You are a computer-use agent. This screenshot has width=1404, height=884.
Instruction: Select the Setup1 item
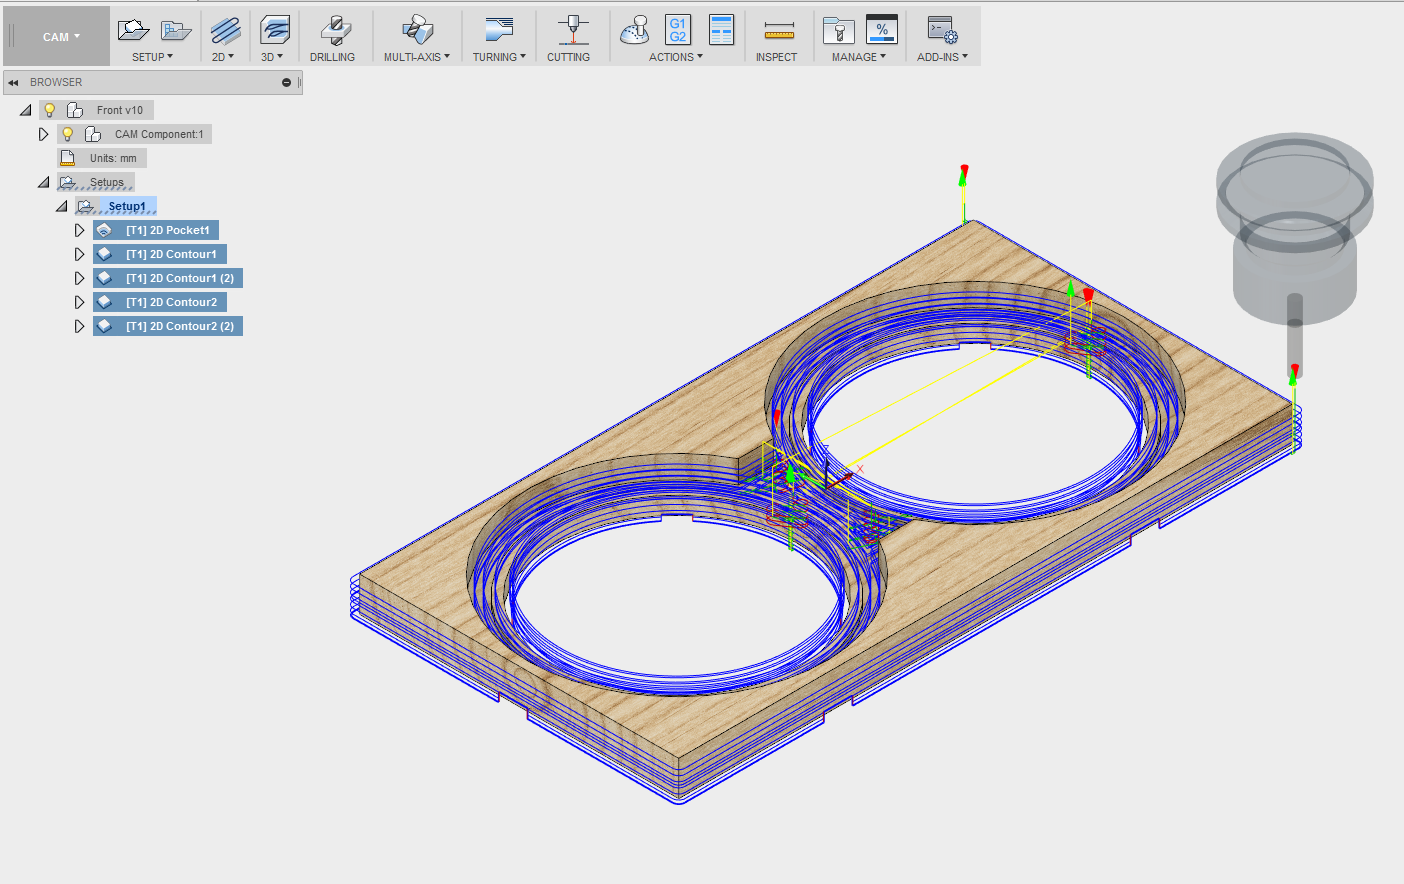click(x=127, y=205)
